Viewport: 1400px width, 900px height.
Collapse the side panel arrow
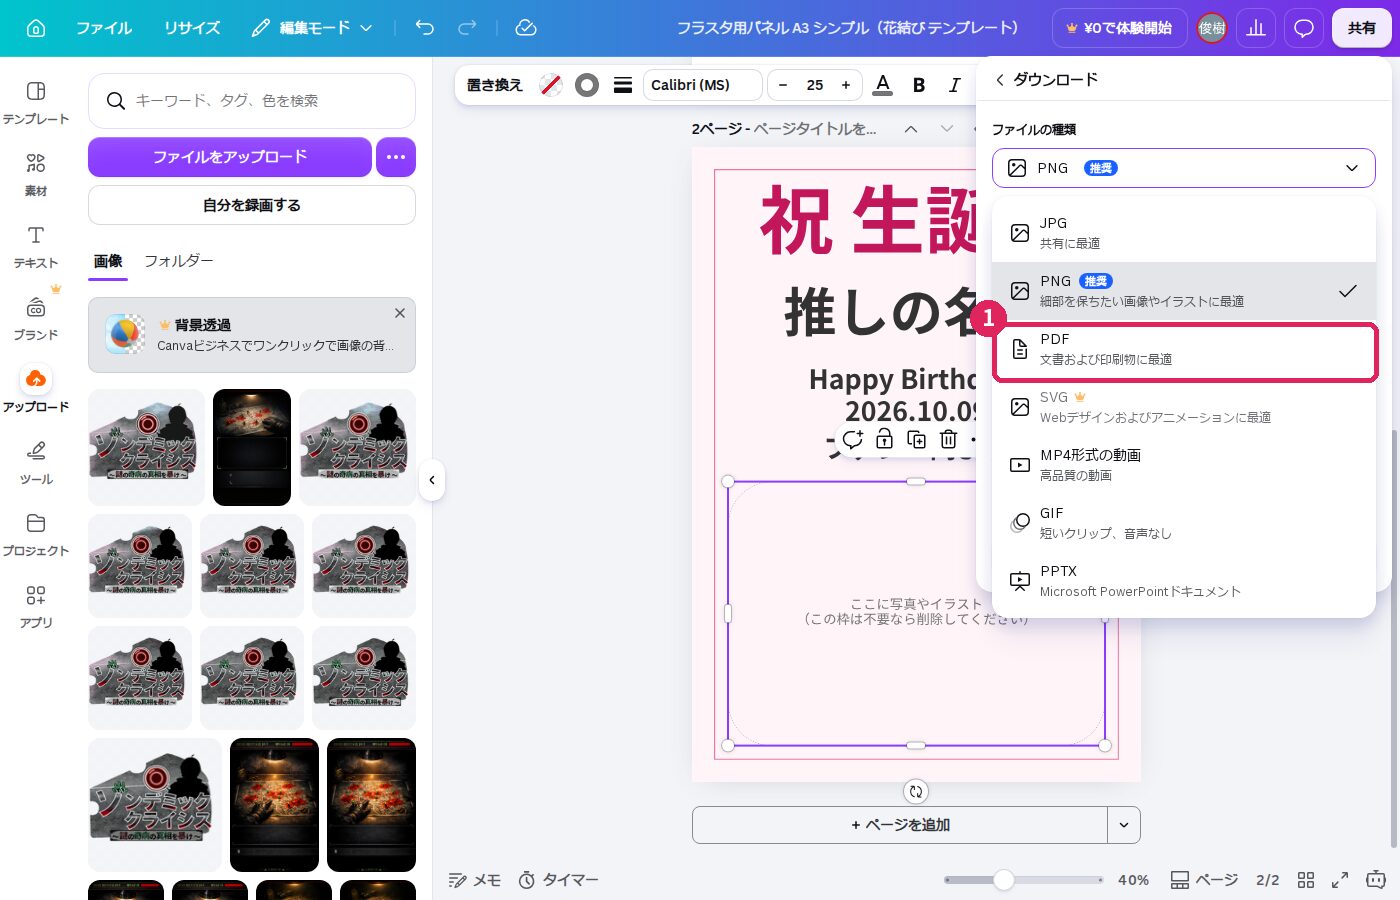pyautogui.click(x=432, y=480)
